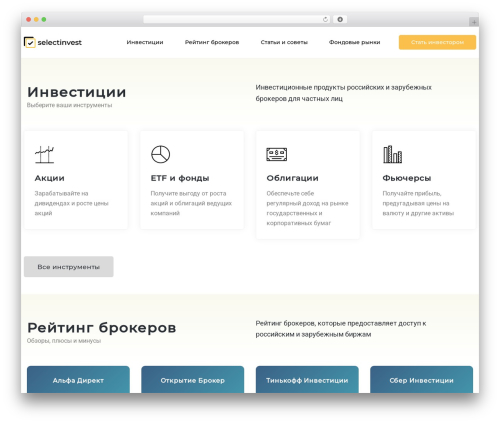Click the Фьючерсы bar chart icon
The height and width of the screenshot is (423, 500).
pos(392,154)
